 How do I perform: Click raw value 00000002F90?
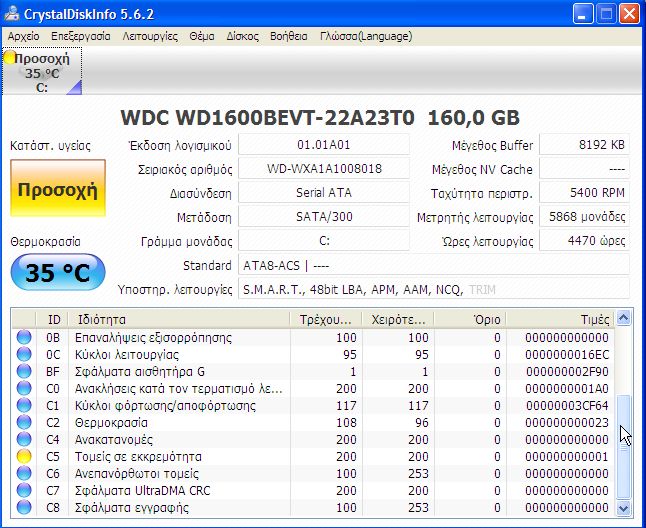[x=567, y=371]
